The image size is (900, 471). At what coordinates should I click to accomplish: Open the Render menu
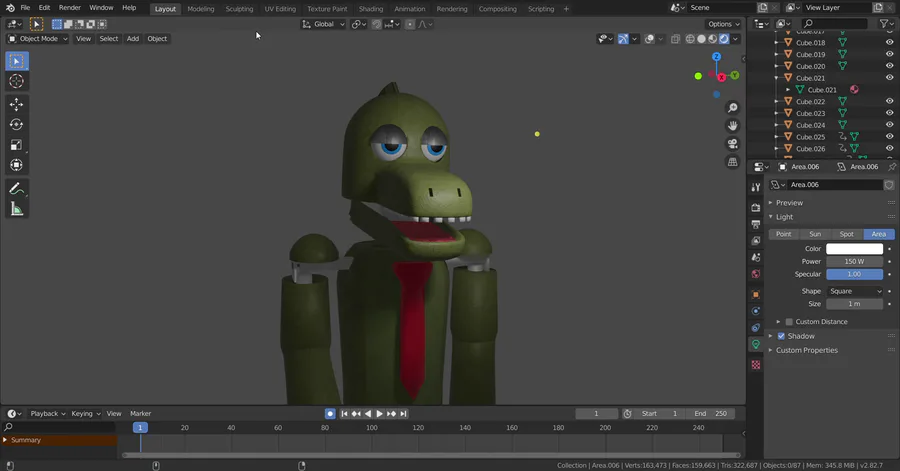click(x=69, y=8)
